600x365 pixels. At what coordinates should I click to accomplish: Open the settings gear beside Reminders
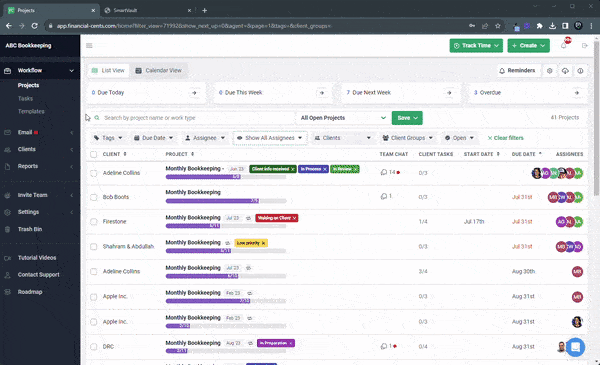549,71
